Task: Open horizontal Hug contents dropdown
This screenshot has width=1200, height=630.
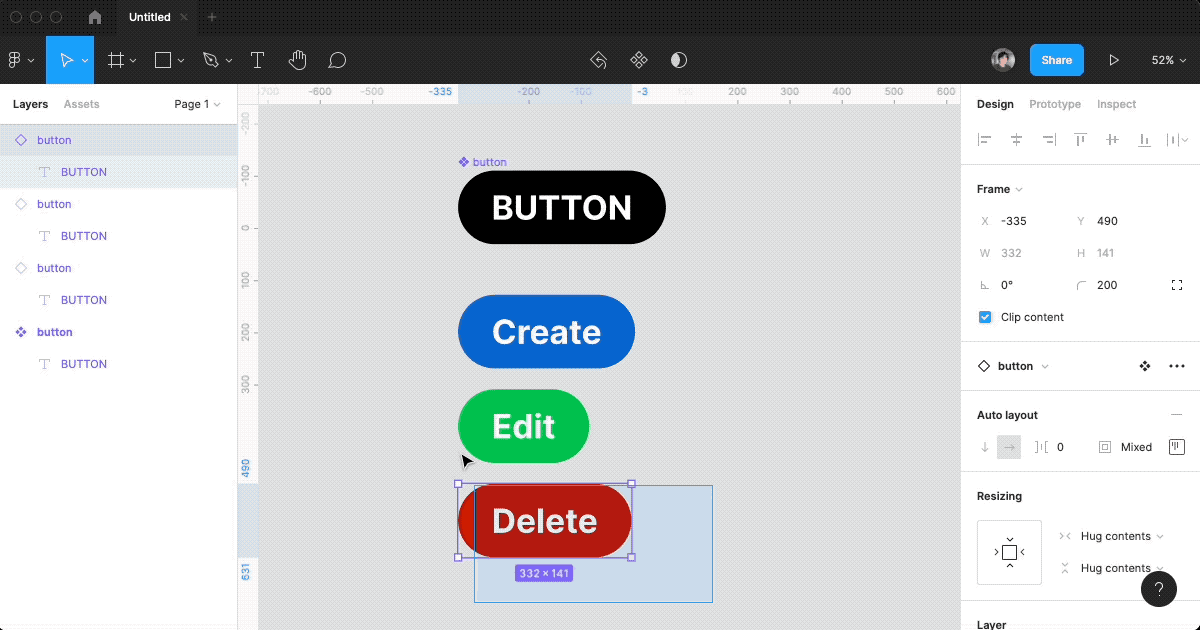Action: tap(1121, 536)
